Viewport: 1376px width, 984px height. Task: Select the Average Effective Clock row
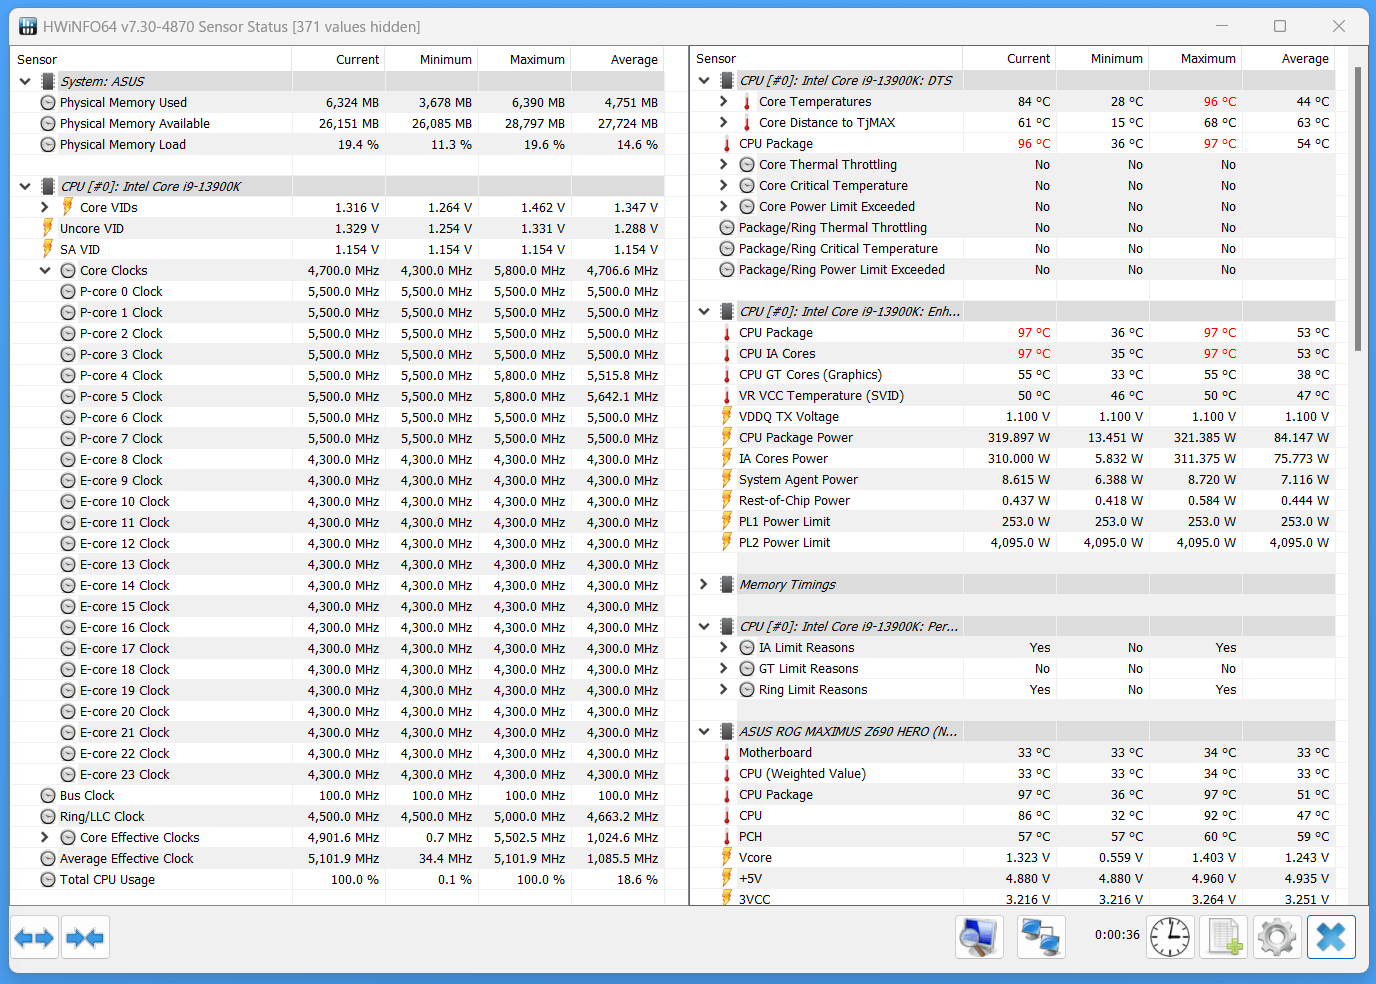[x=337, y=859]
